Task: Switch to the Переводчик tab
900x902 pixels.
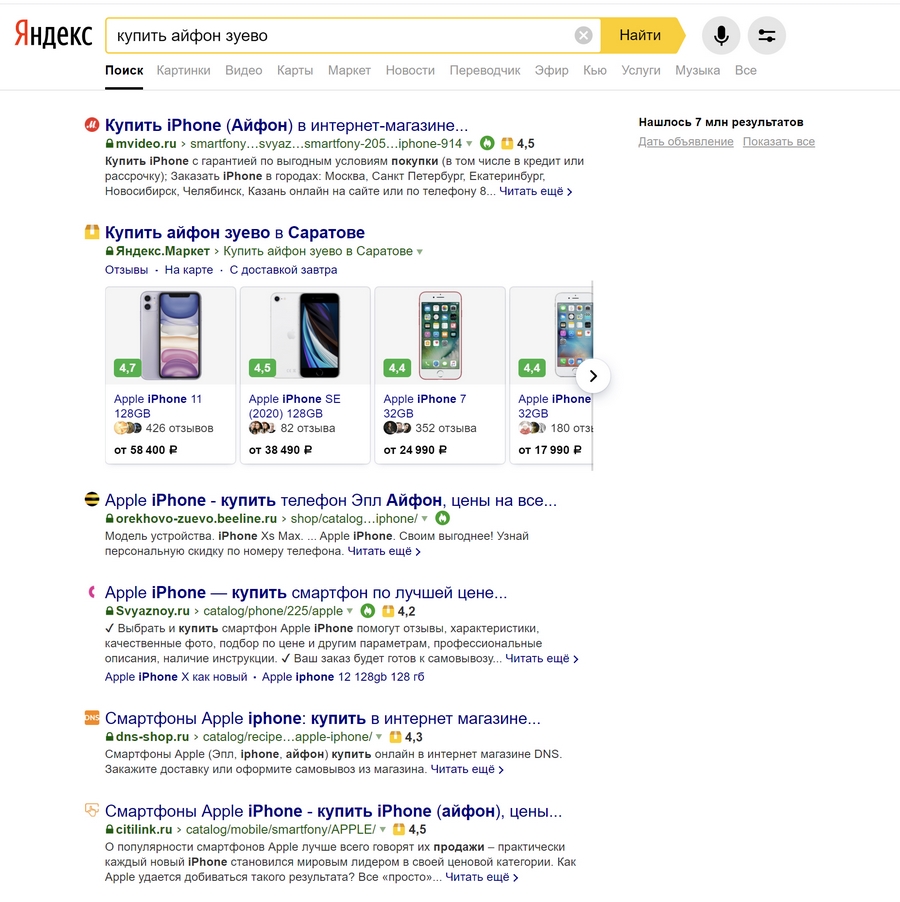Action: coord(485,70)
